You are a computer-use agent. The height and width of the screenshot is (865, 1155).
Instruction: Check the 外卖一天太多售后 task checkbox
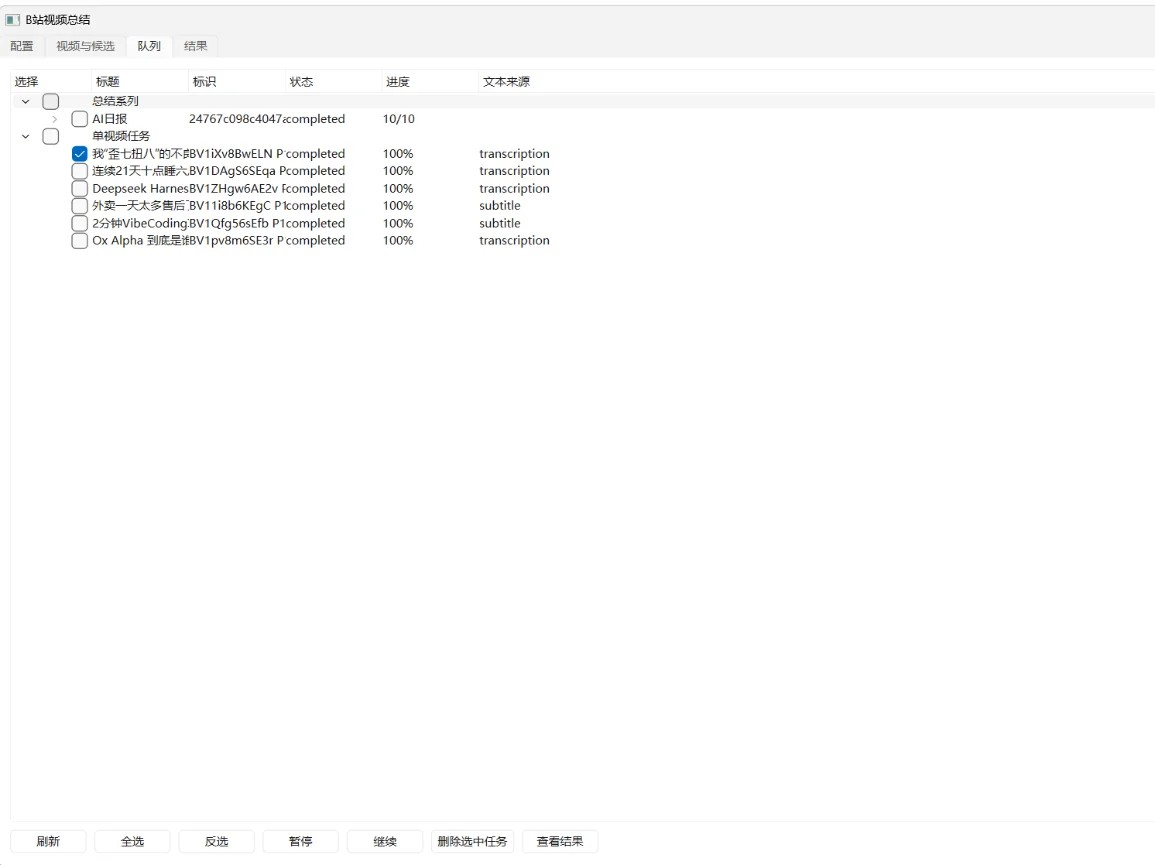[80, 206]
